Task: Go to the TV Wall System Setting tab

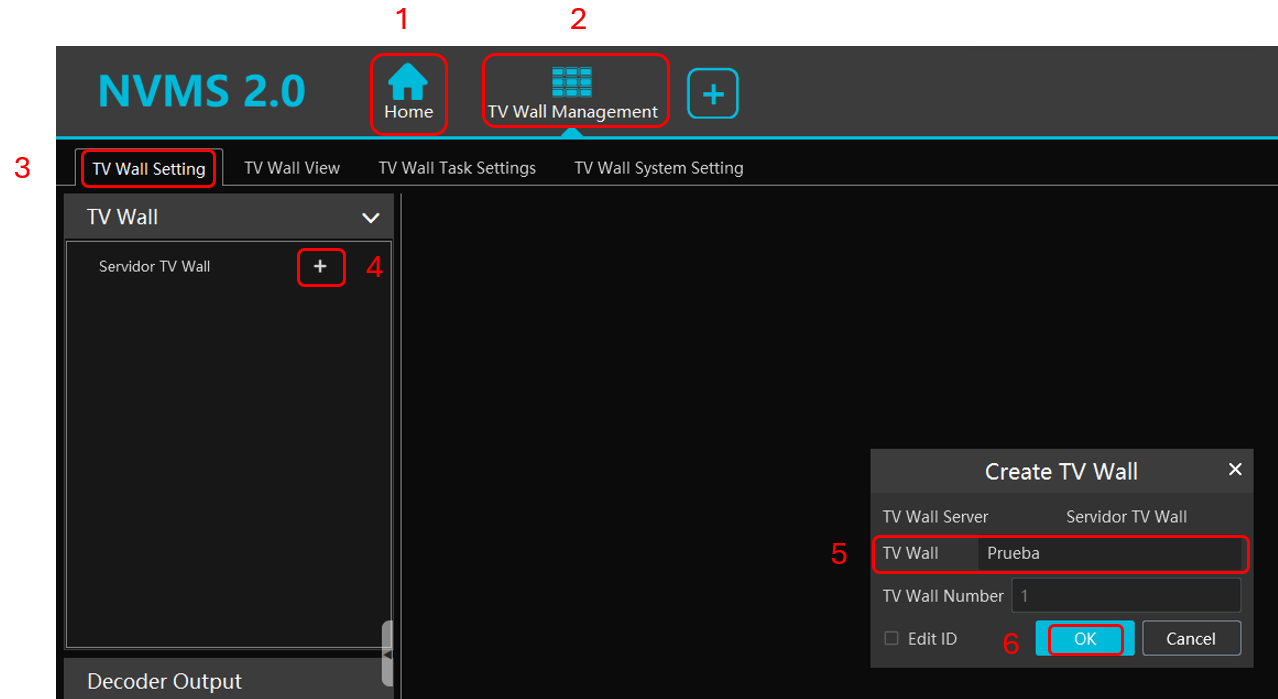Action: [x=658, y=168]
